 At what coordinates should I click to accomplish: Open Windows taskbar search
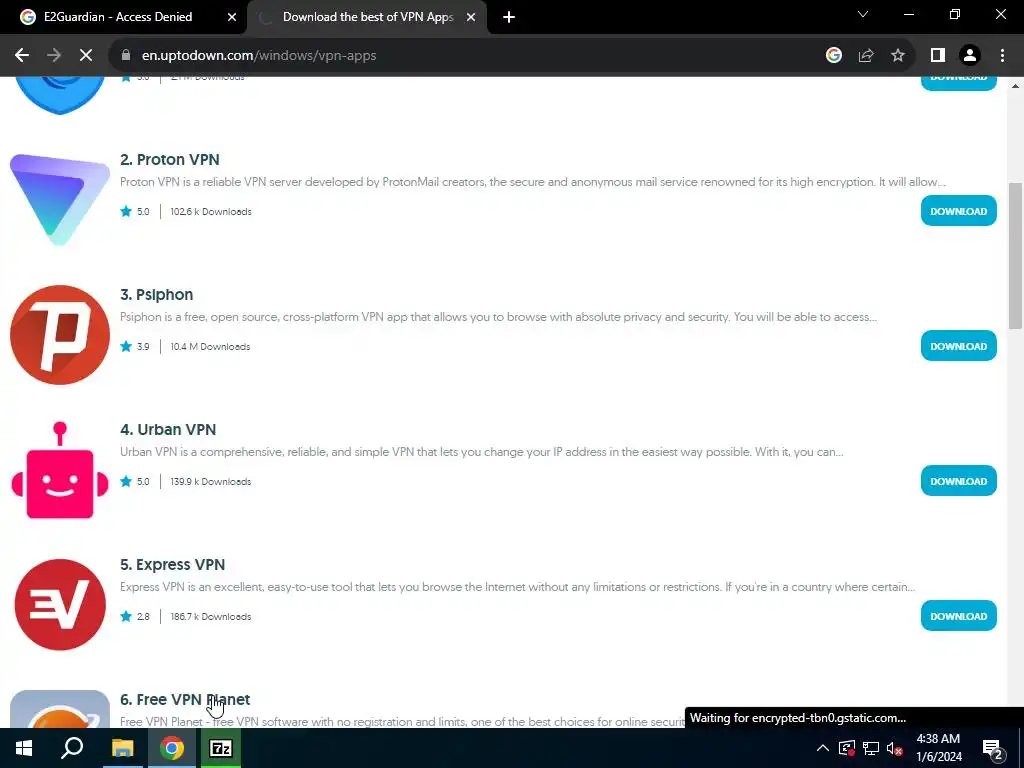tap(72, 748)
